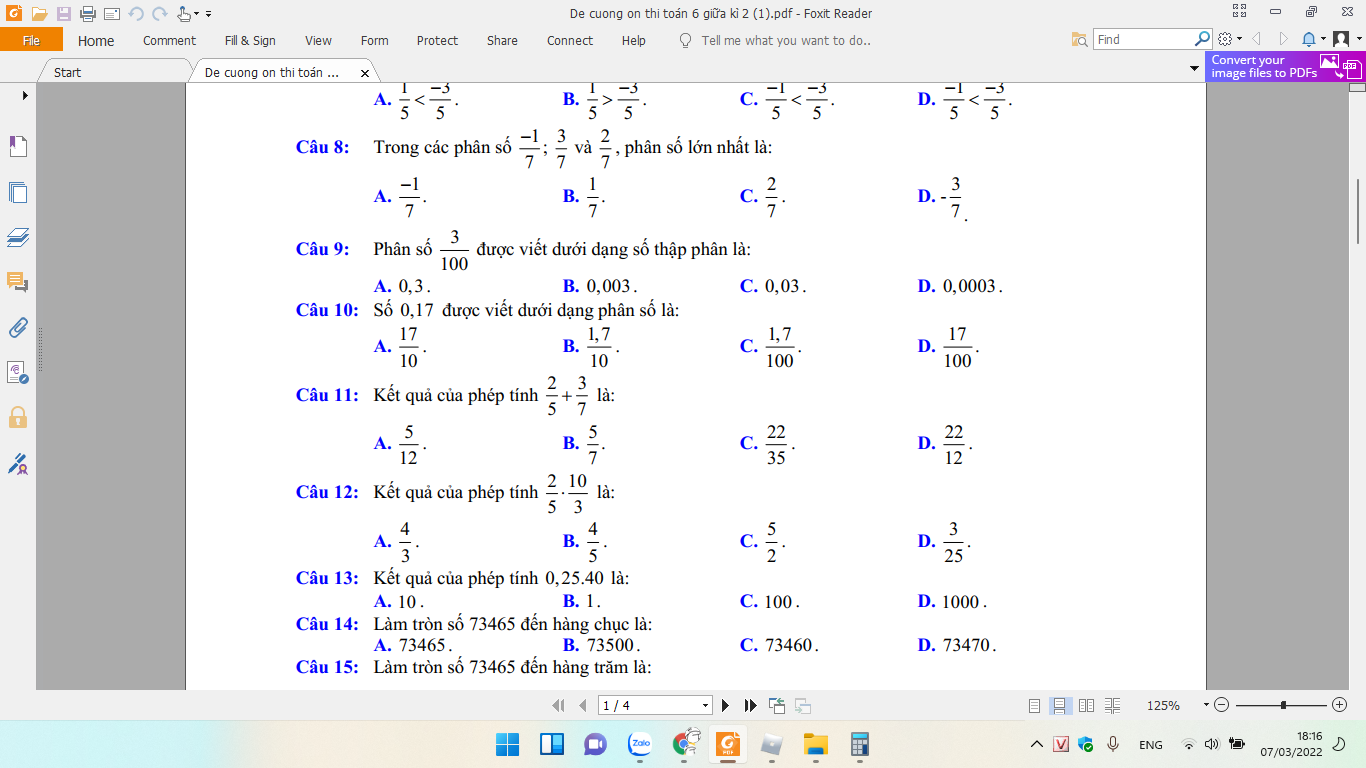Open the Protect ribbon tab
Viewport: 1366px width, 768px height.
coord(437,41)
